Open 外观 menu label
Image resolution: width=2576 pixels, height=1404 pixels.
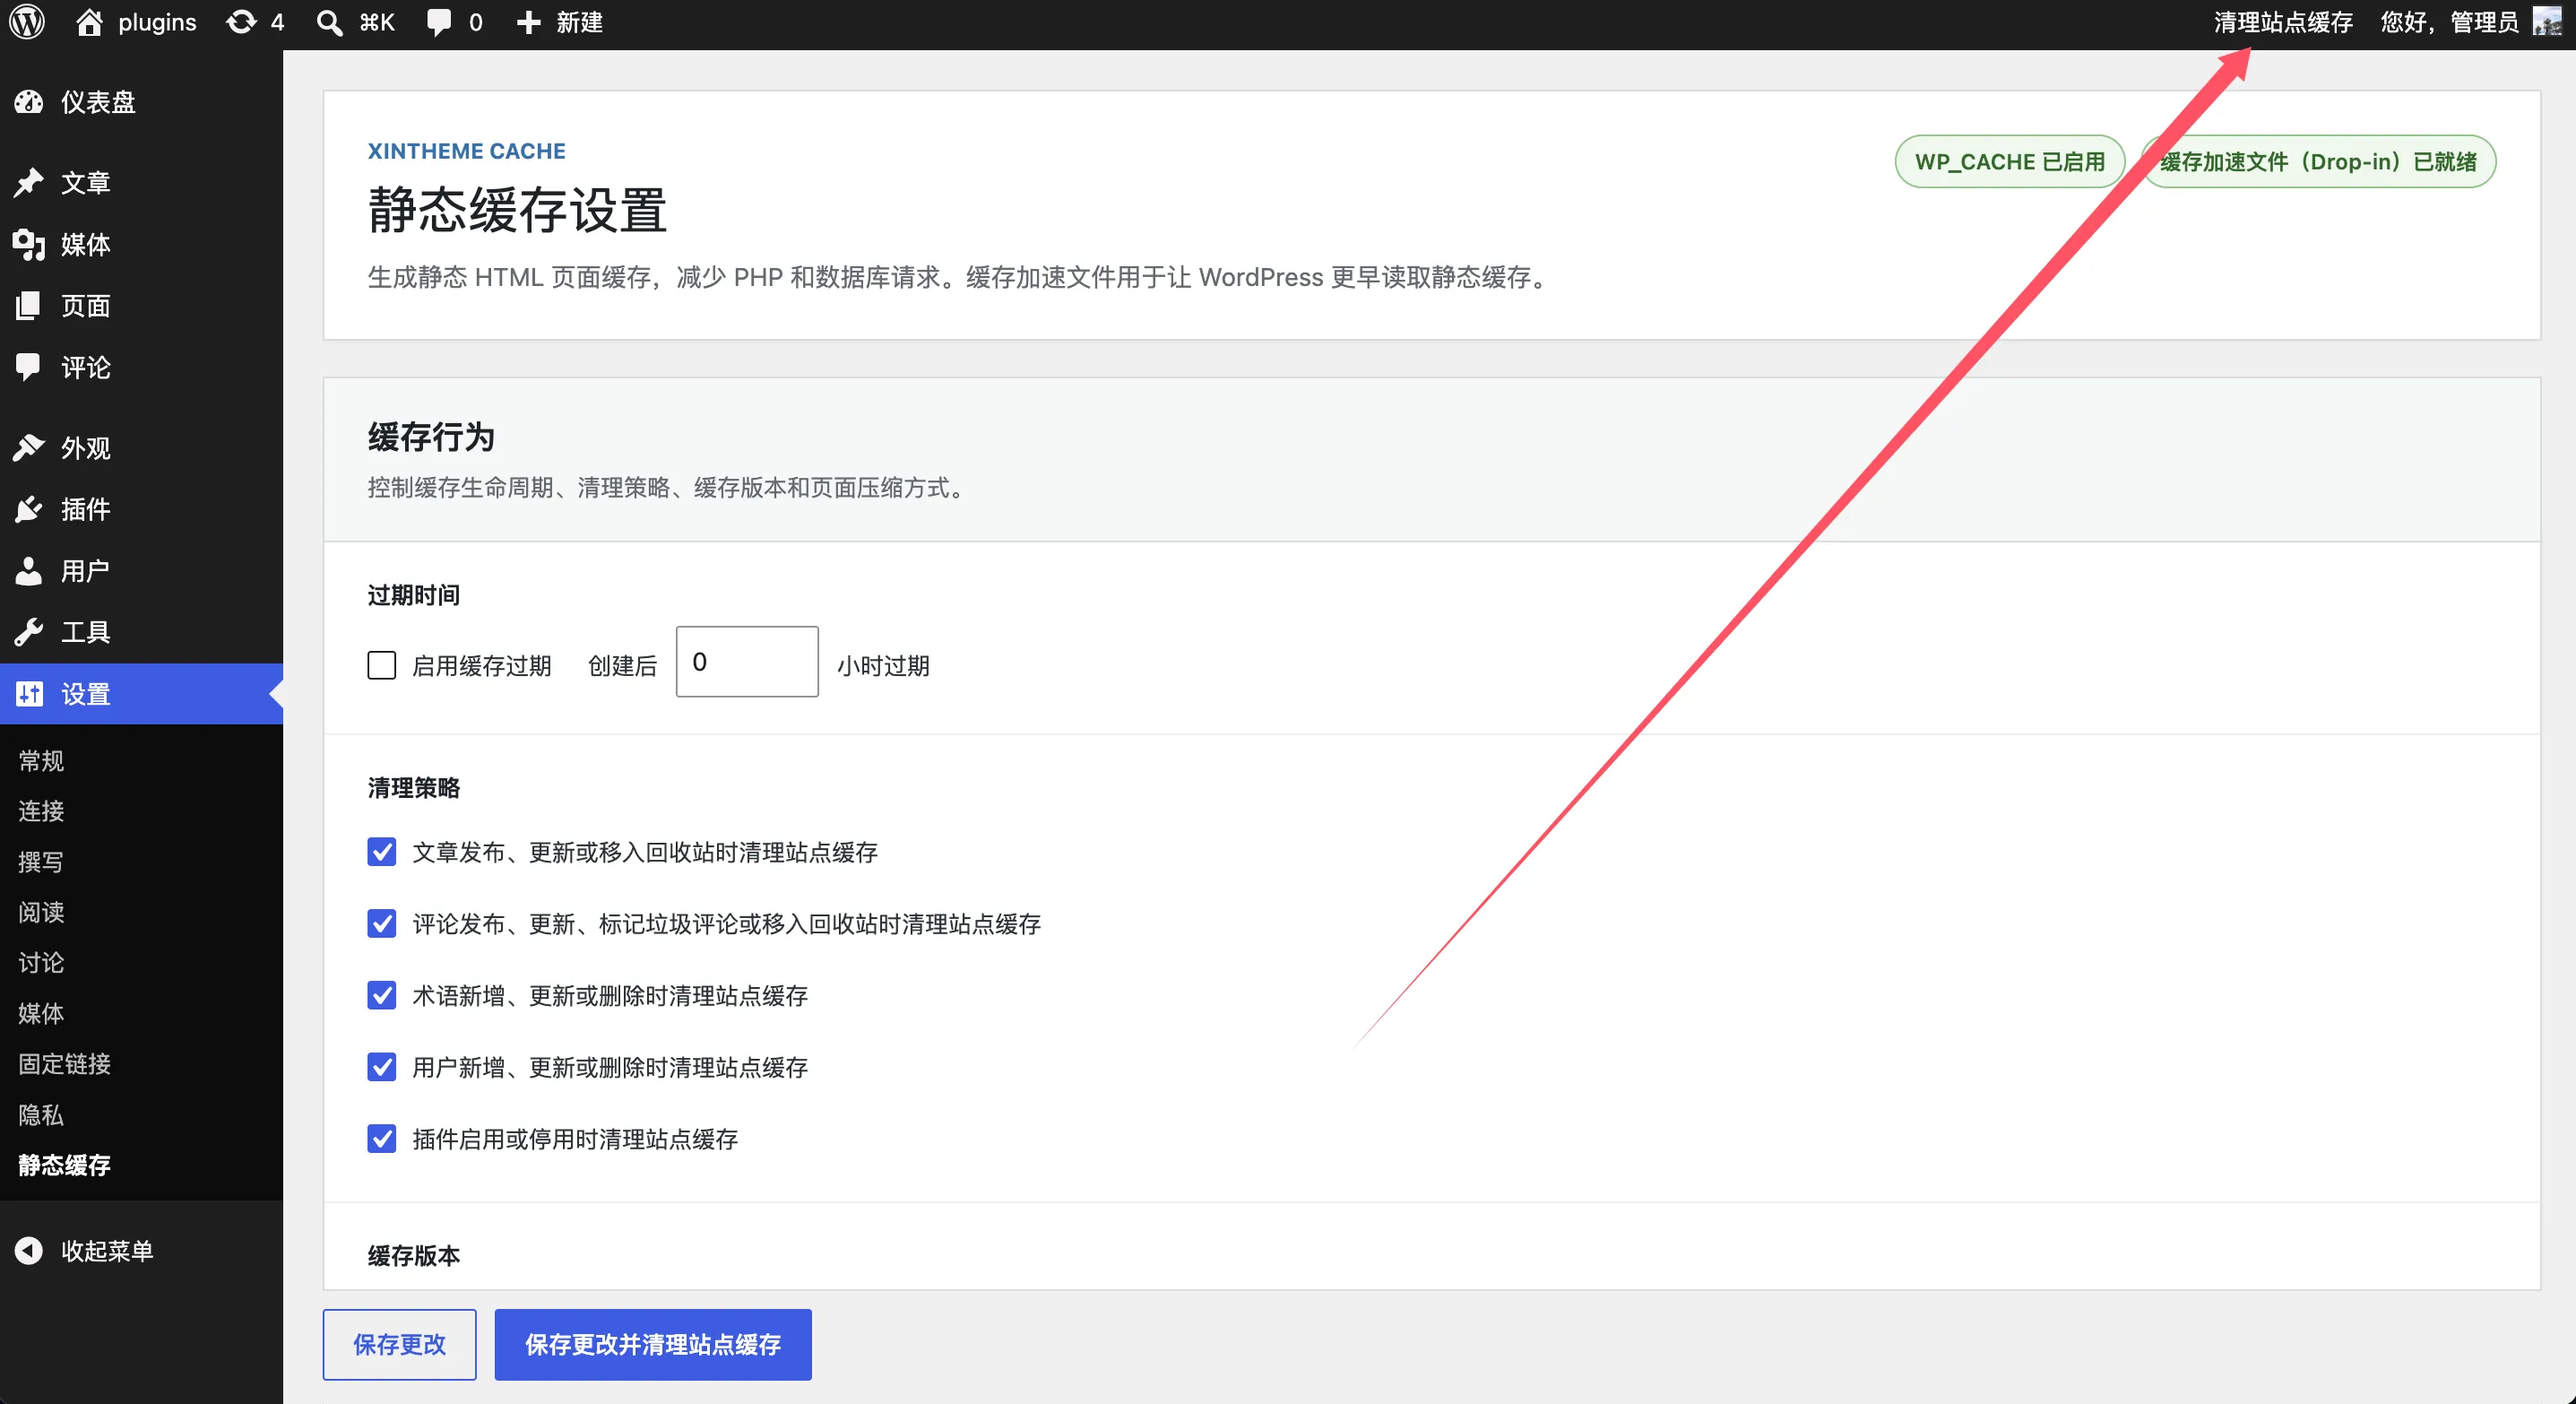(85, 447)
